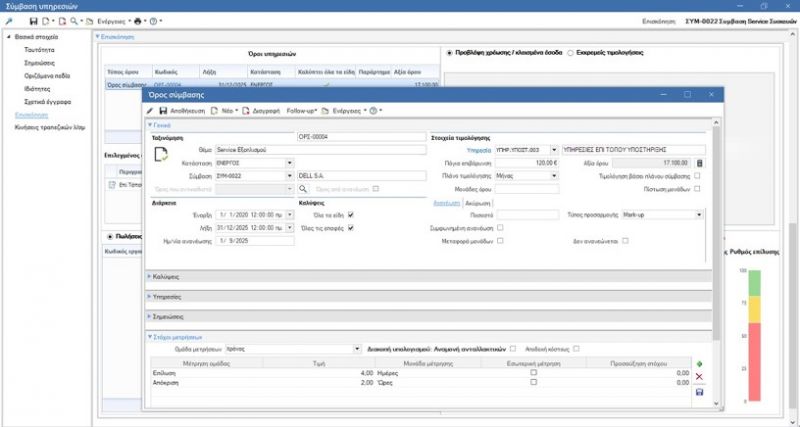Click the magnifier search icon in main toolbar
The height and width of the screenshot is (427, 800).
pos(74,21)
